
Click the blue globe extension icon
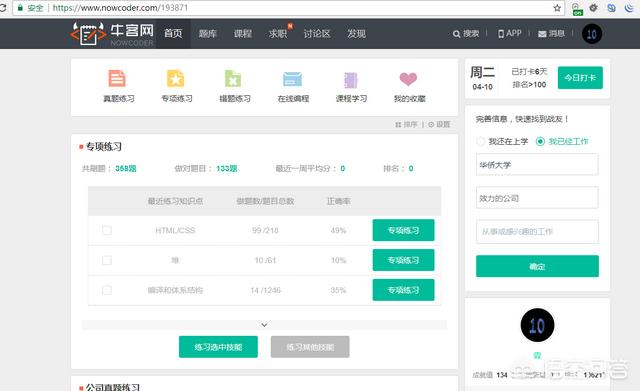(x=611, y=8)
